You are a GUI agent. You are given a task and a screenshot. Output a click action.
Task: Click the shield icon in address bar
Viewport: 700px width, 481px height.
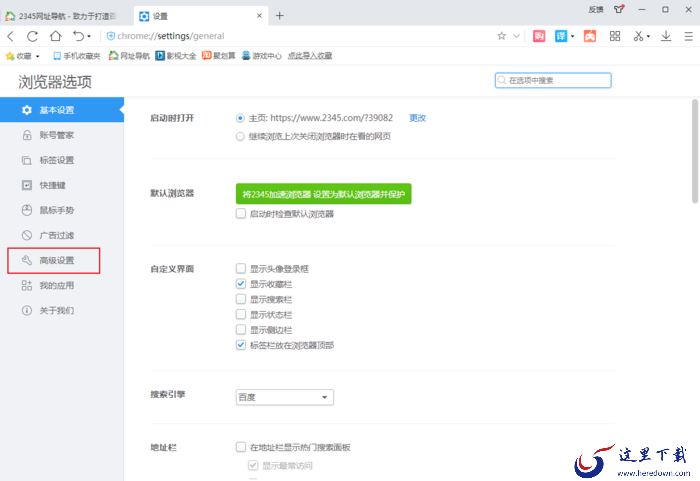(111, 36)
